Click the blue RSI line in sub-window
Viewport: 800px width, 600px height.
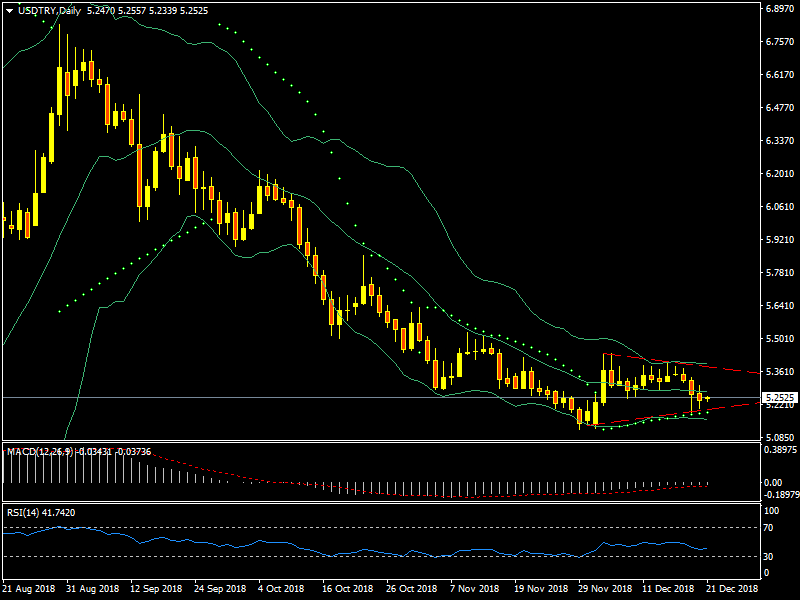(300, 549)
